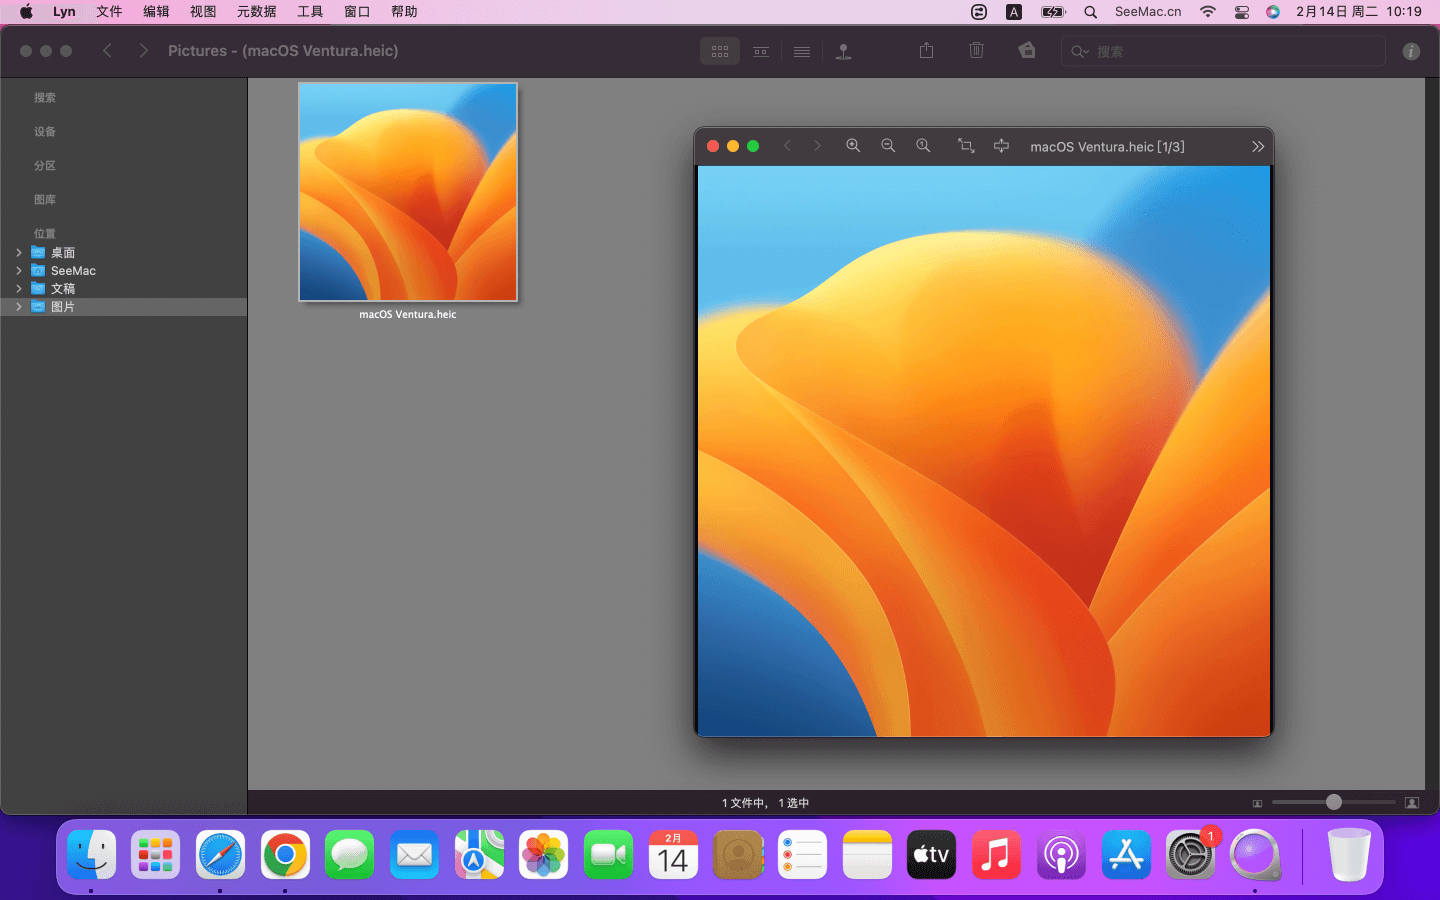Open the 编辑 menu
Viewport: 1440px width, 900px height.
point(156,12)
